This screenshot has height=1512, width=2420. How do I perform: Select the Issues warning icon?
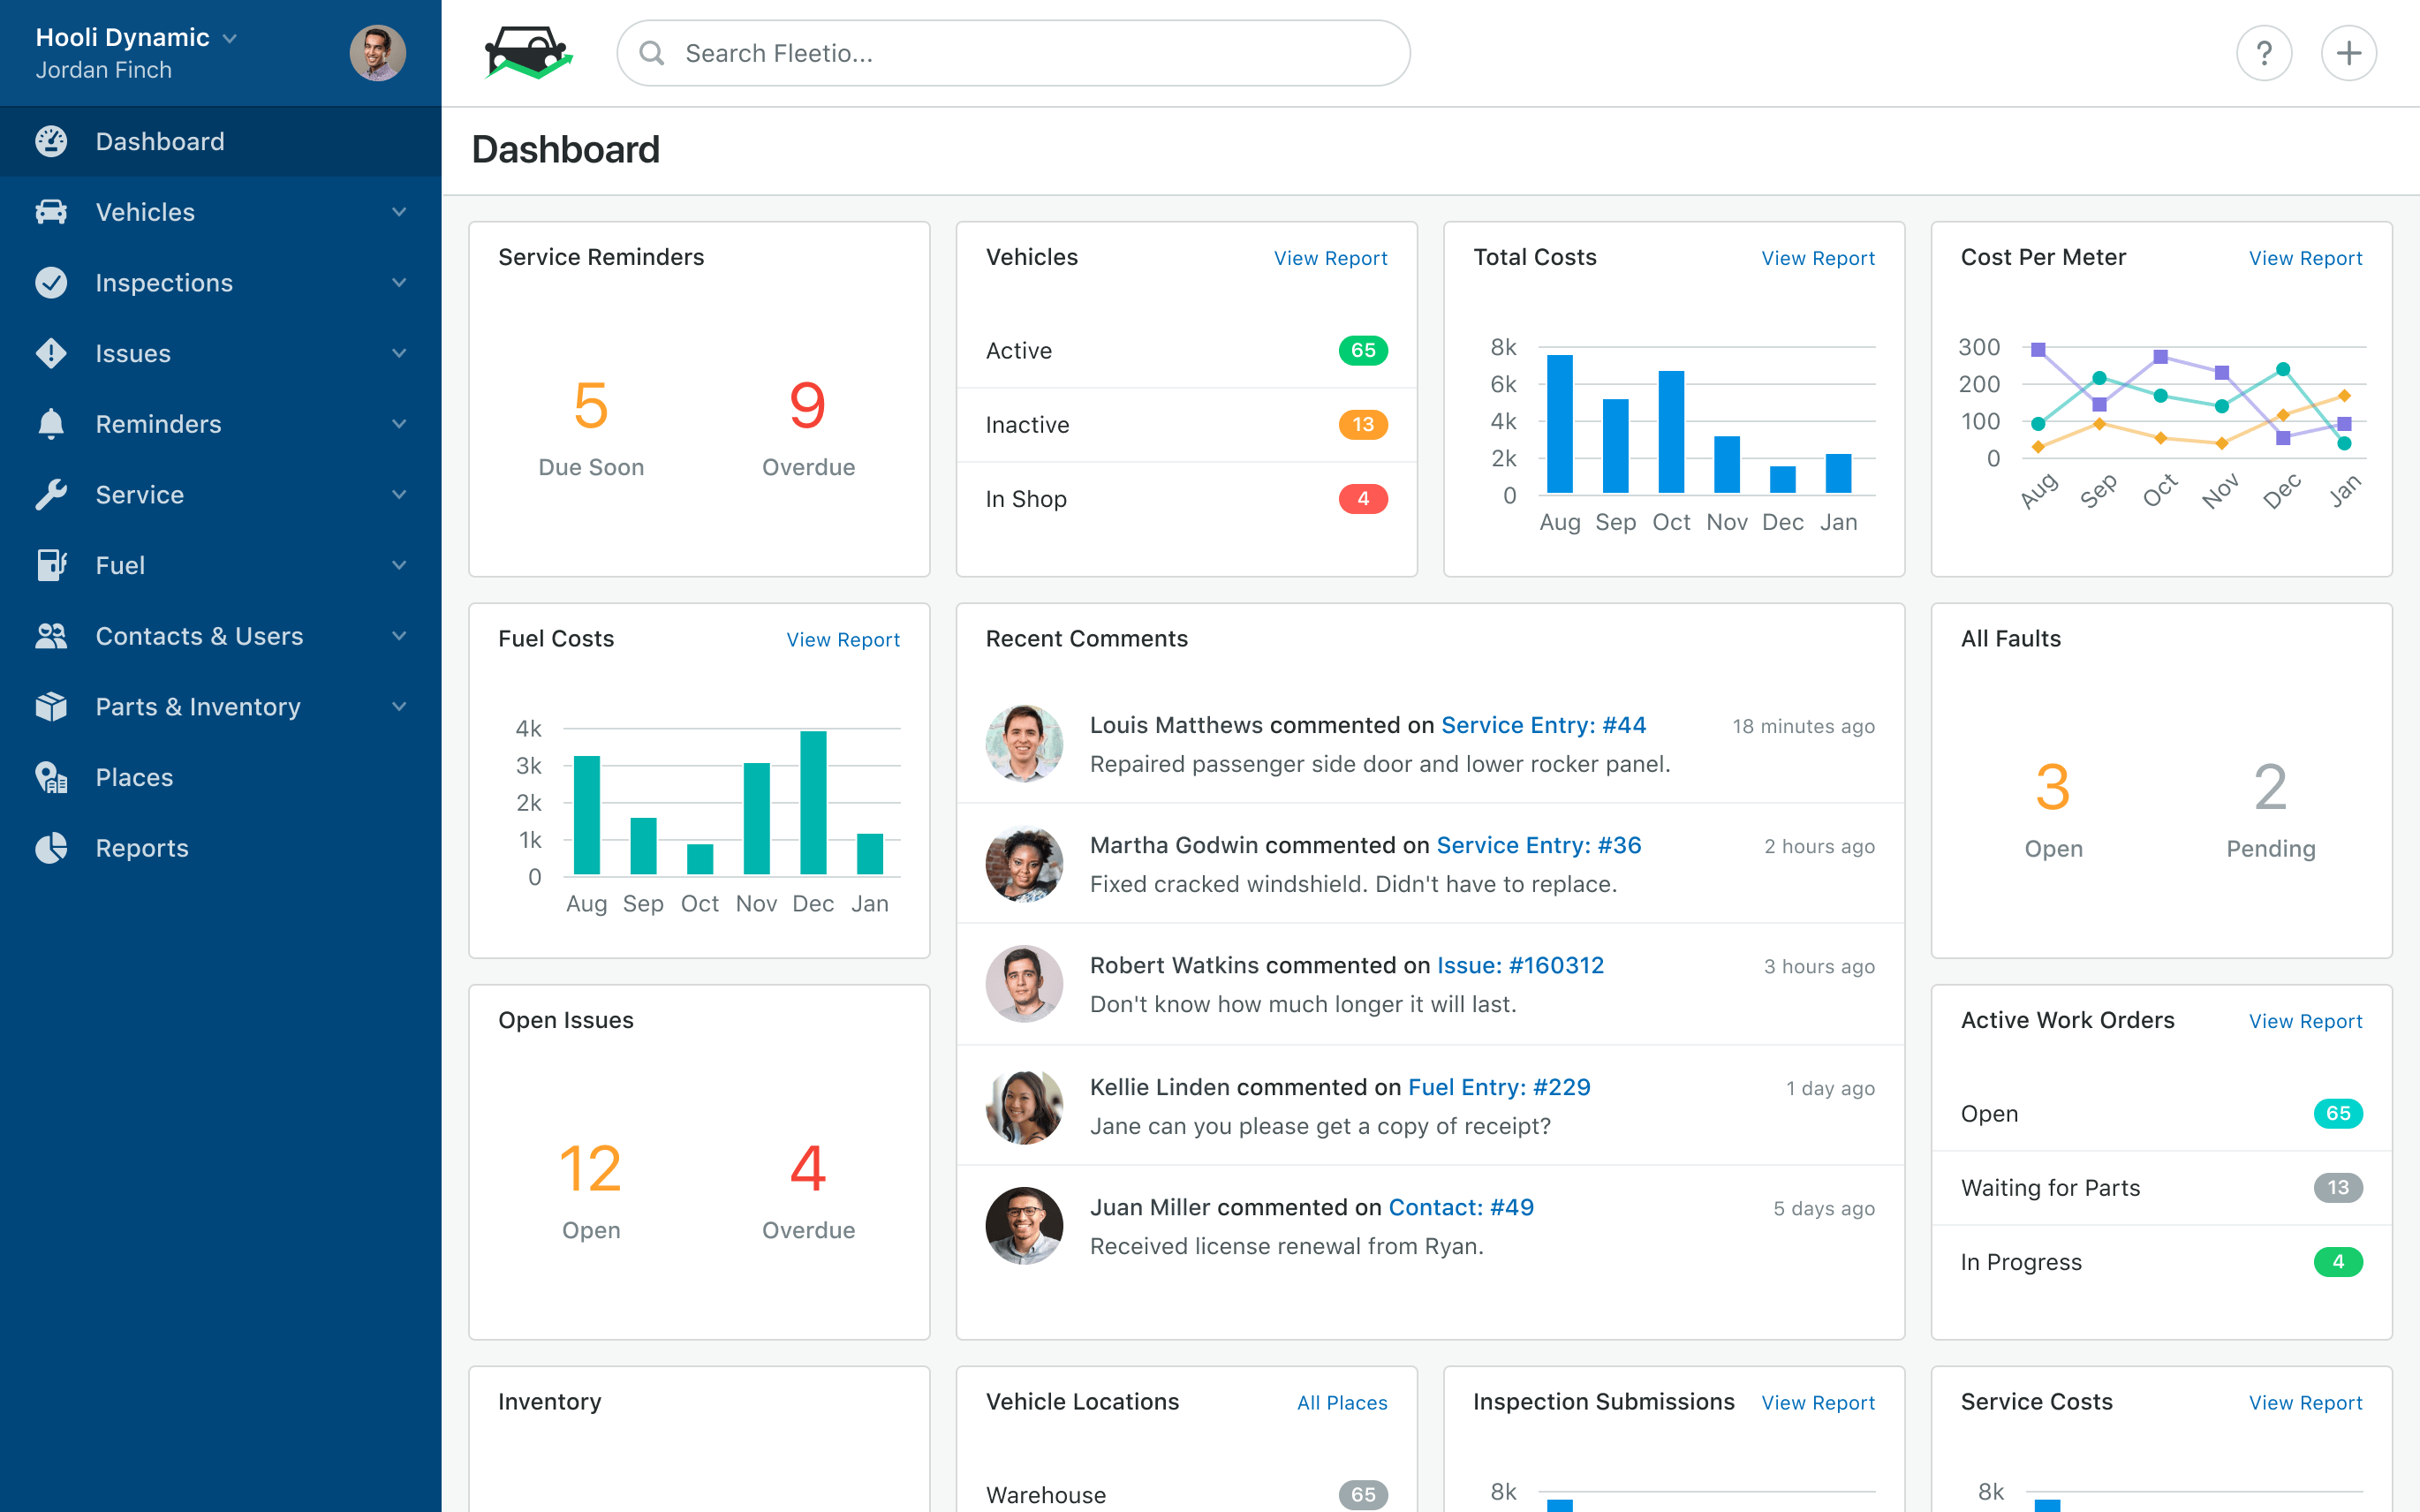(x=53, y=353)
